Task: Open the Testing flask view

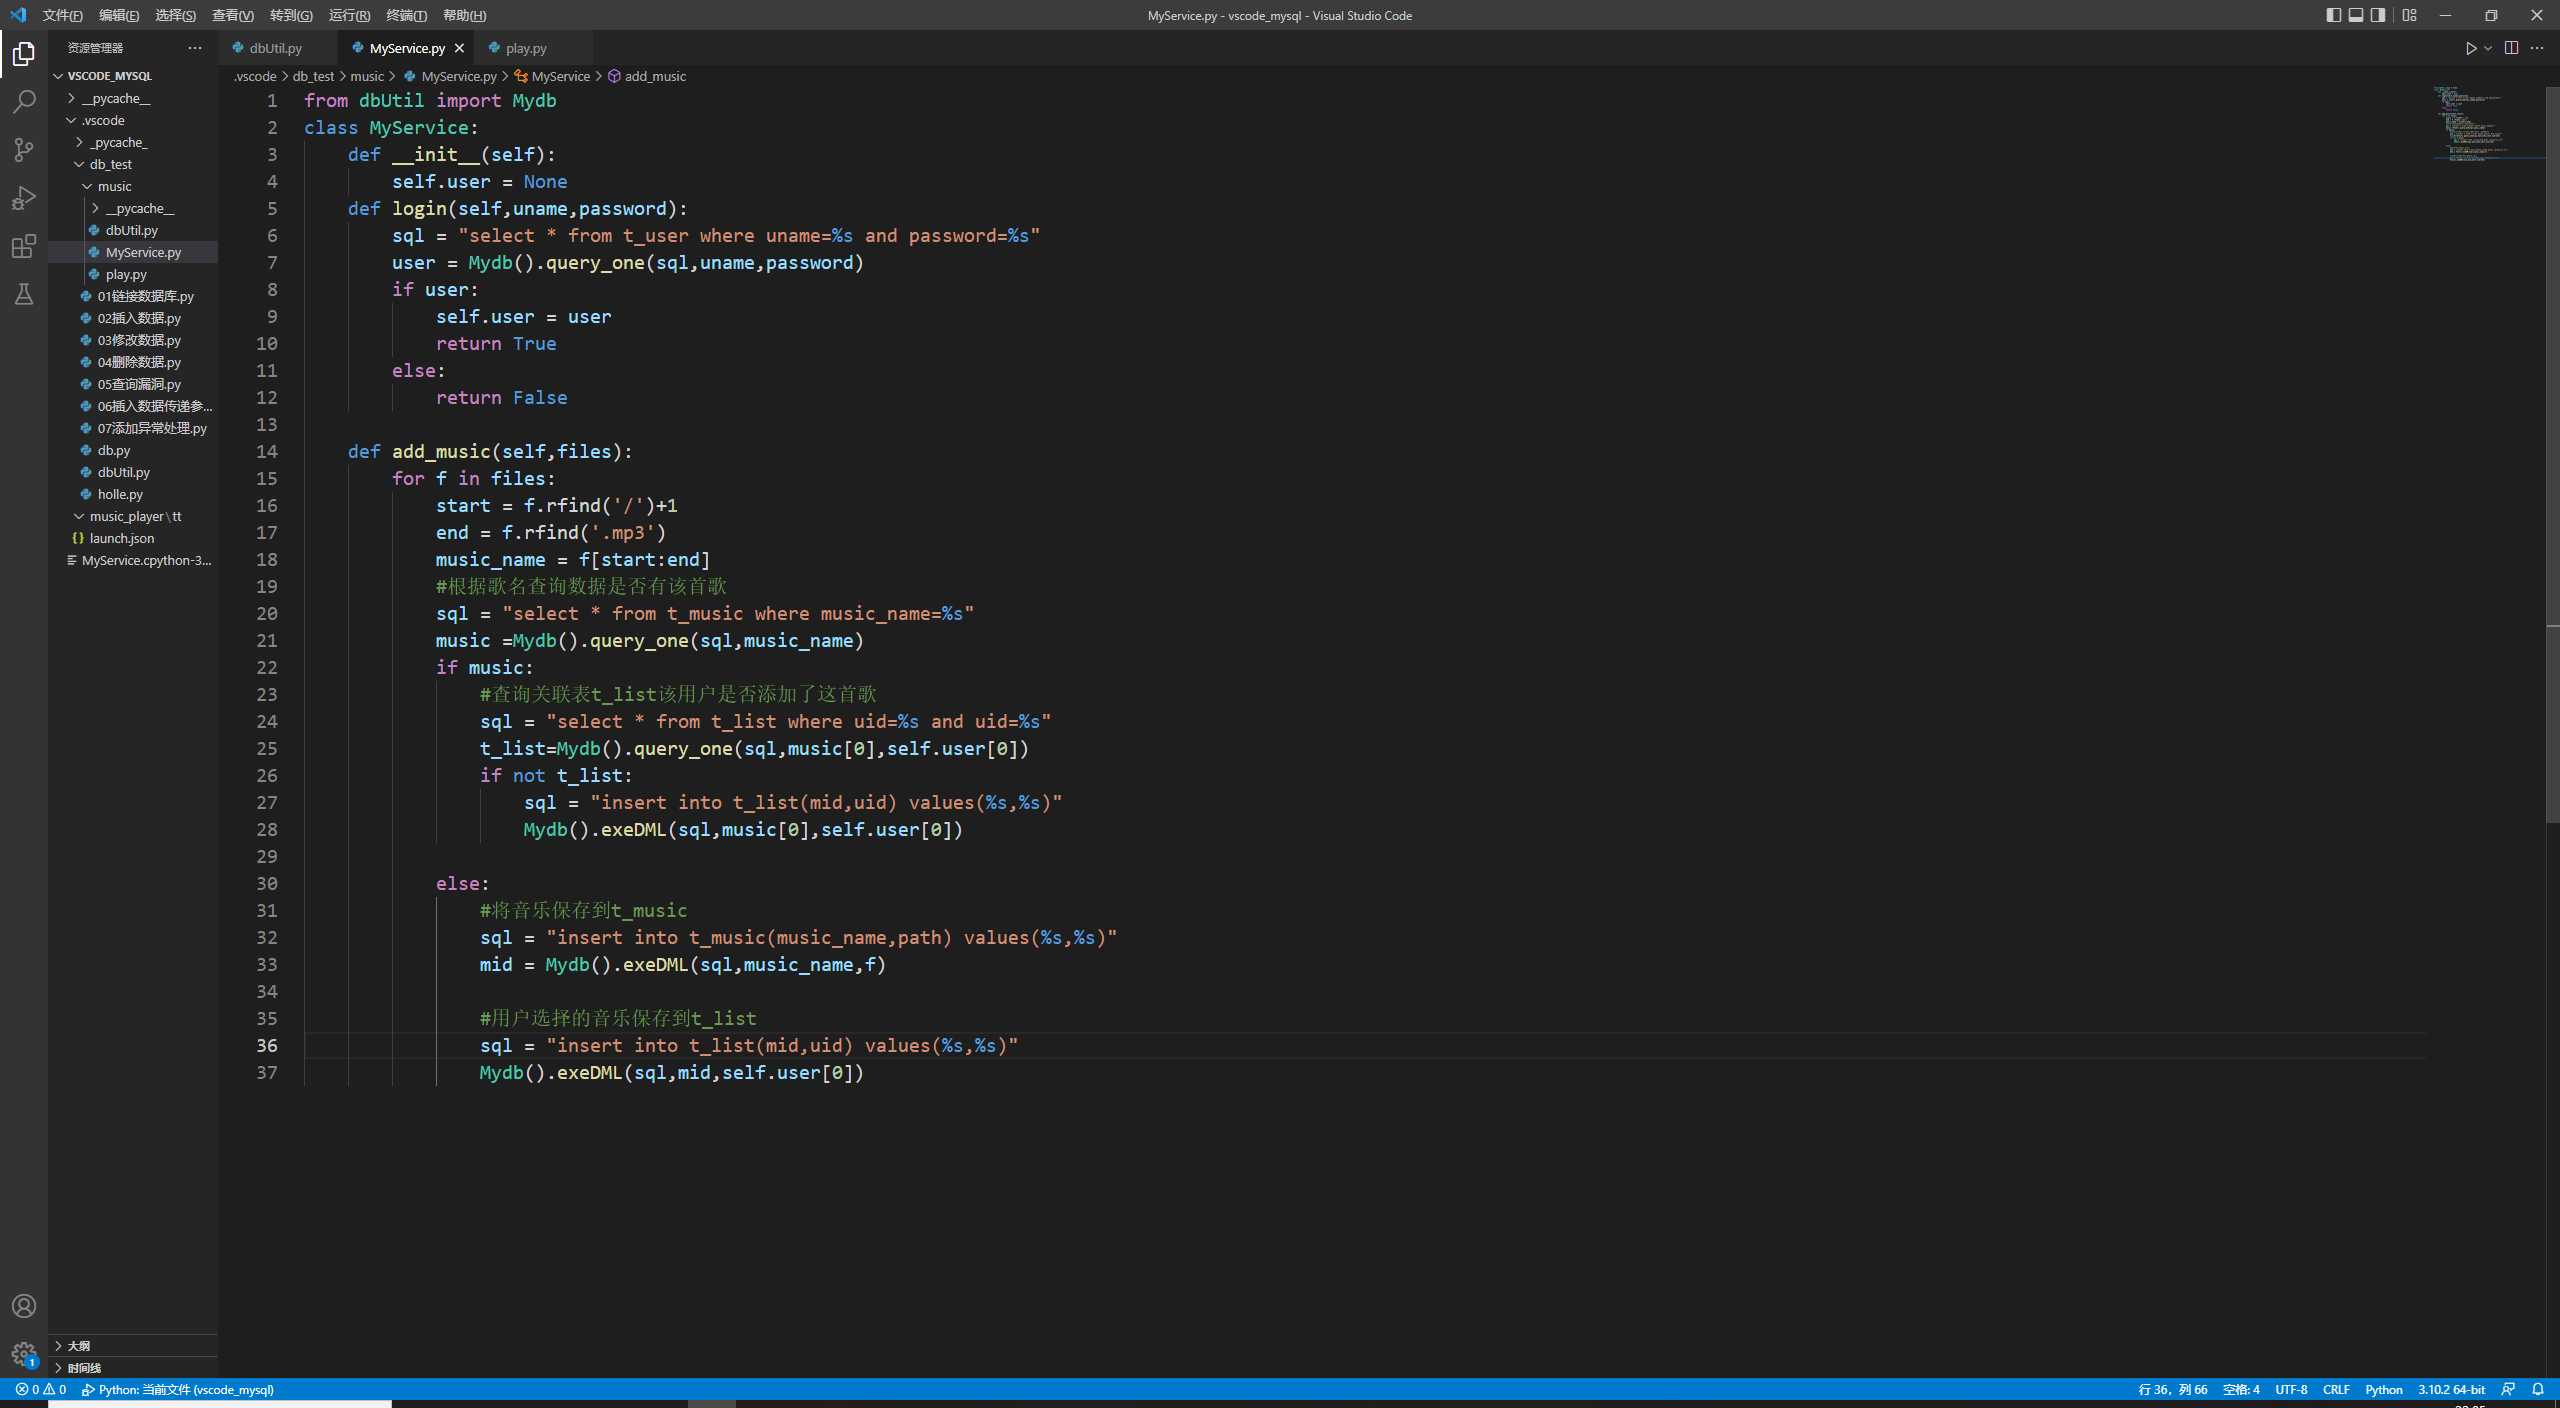Action: 24,294
